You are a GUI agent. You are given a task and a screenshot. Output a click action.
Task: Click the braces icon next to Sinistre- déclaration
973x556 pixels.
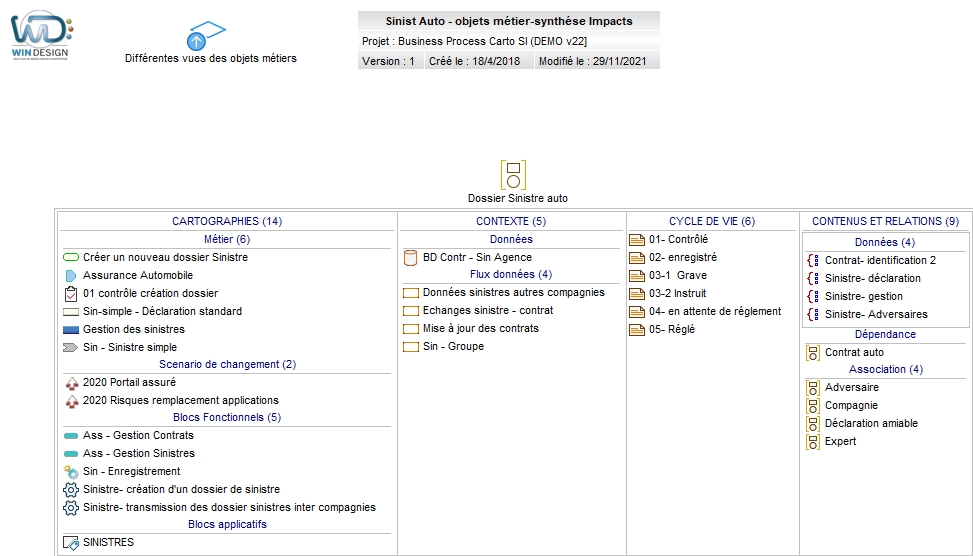(812, 279)
